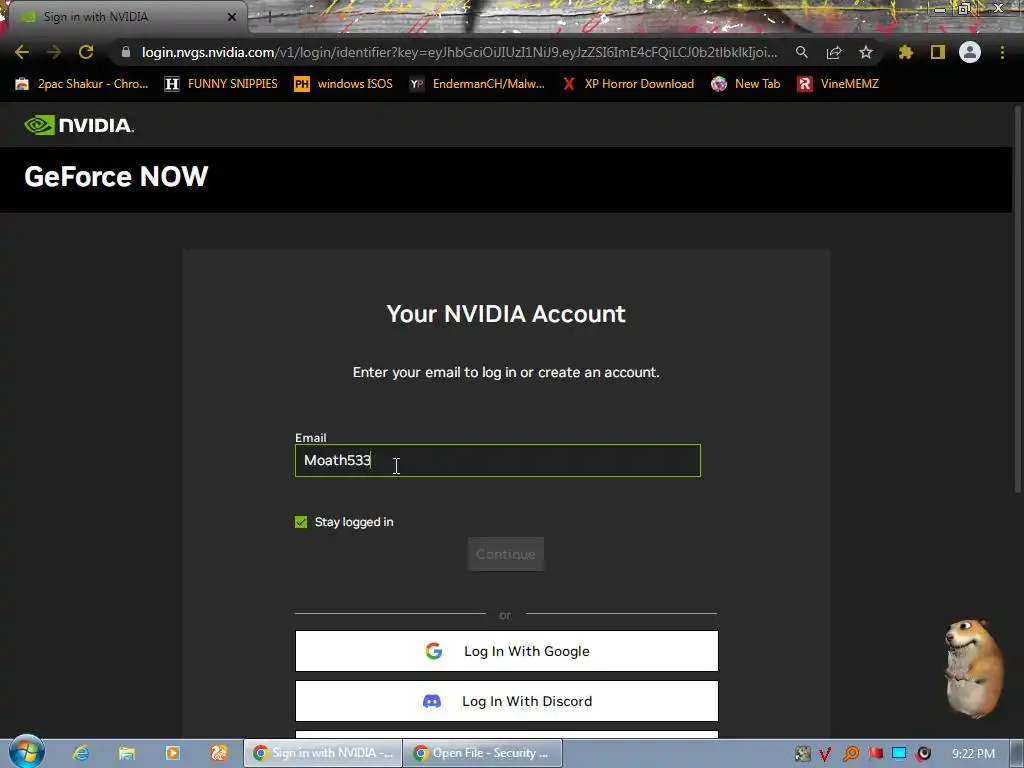Close the Sign in with NVIDIA tab
Viewport: 1024px width, 768px height.
point(232,17)
